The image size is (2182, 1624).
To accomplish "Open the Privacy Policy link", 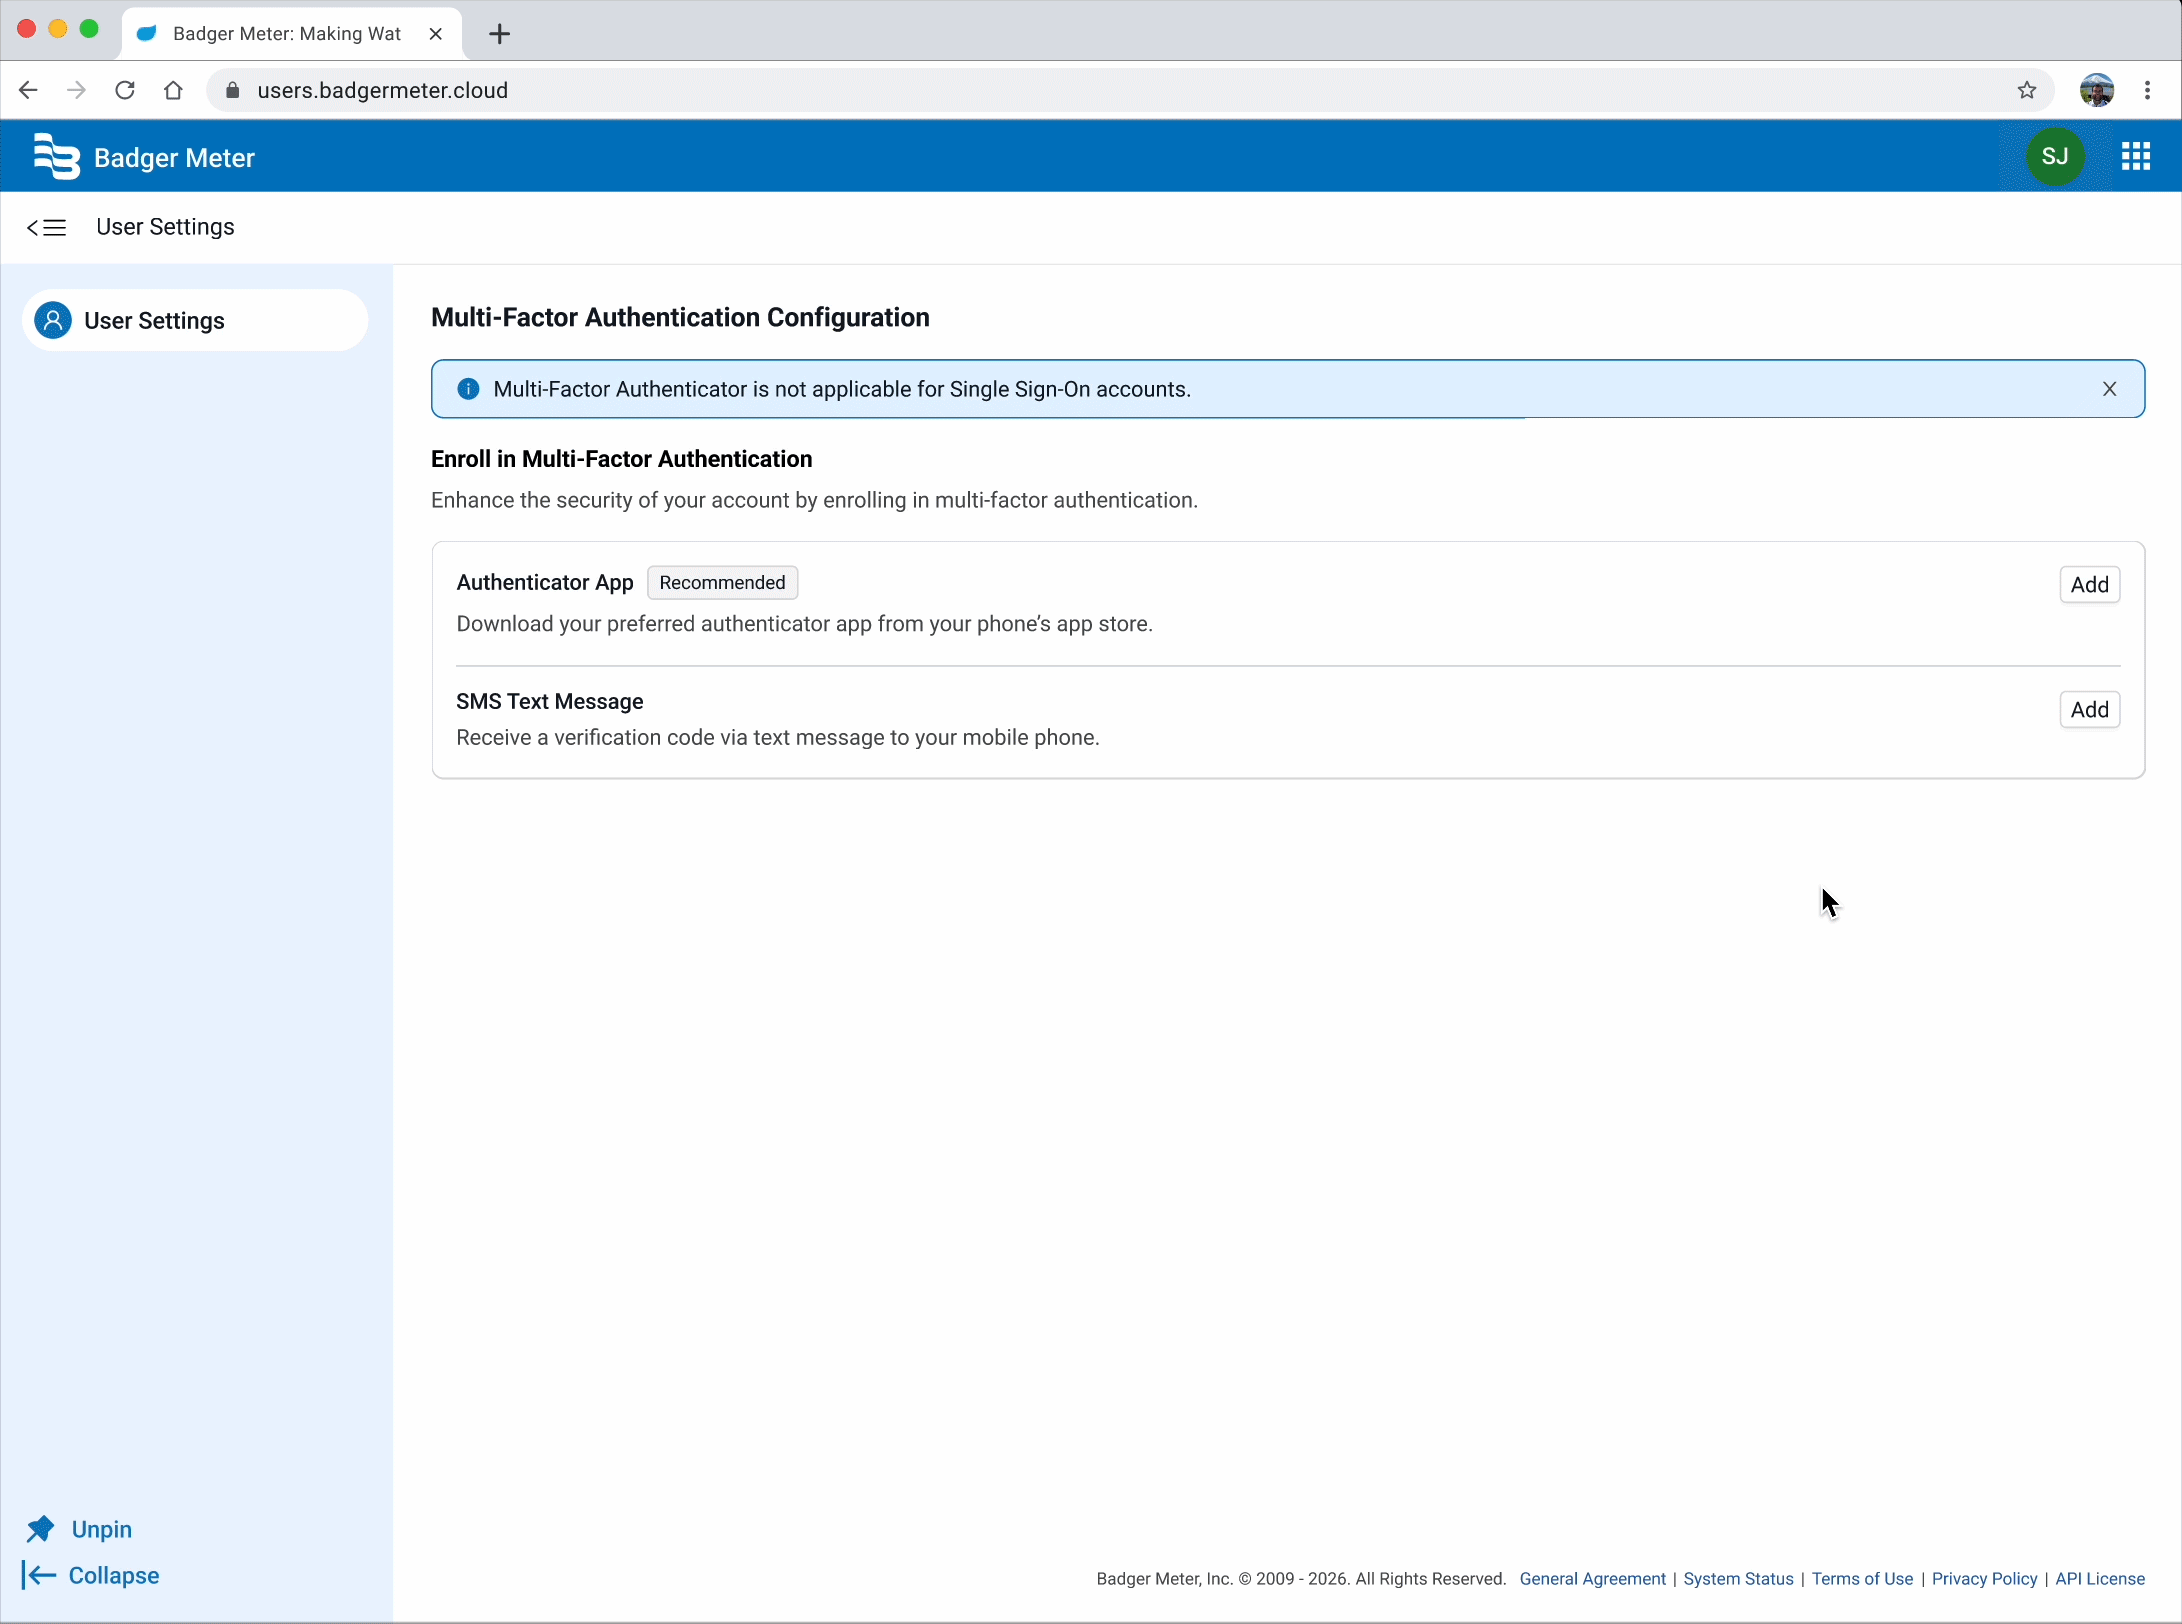I will point(1984,1579).
